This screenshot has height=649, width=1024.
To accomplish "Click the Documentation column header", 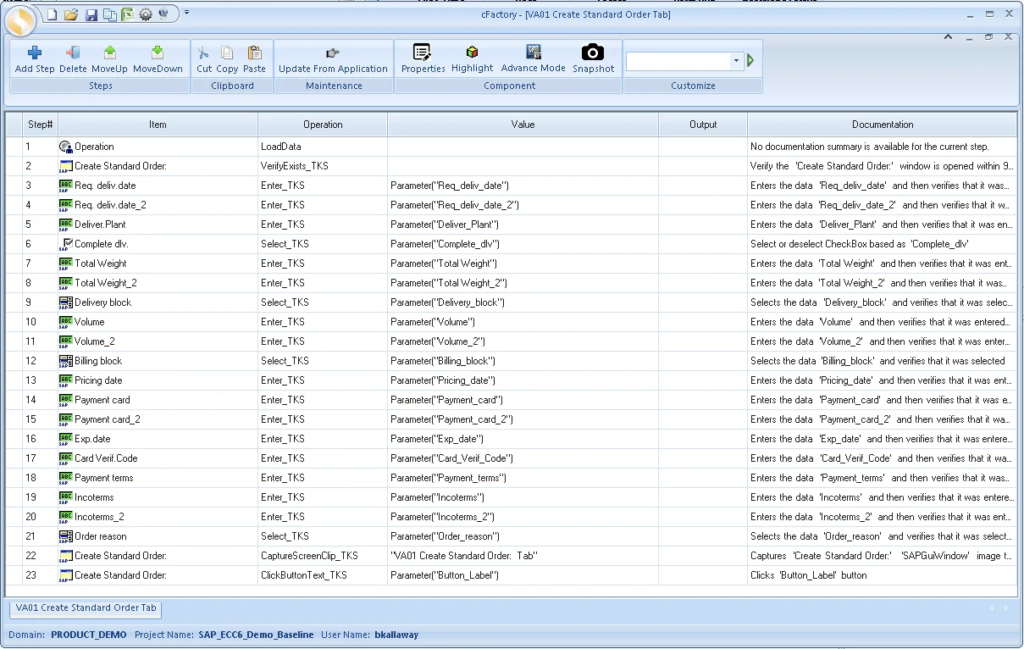I will [882, 124].
